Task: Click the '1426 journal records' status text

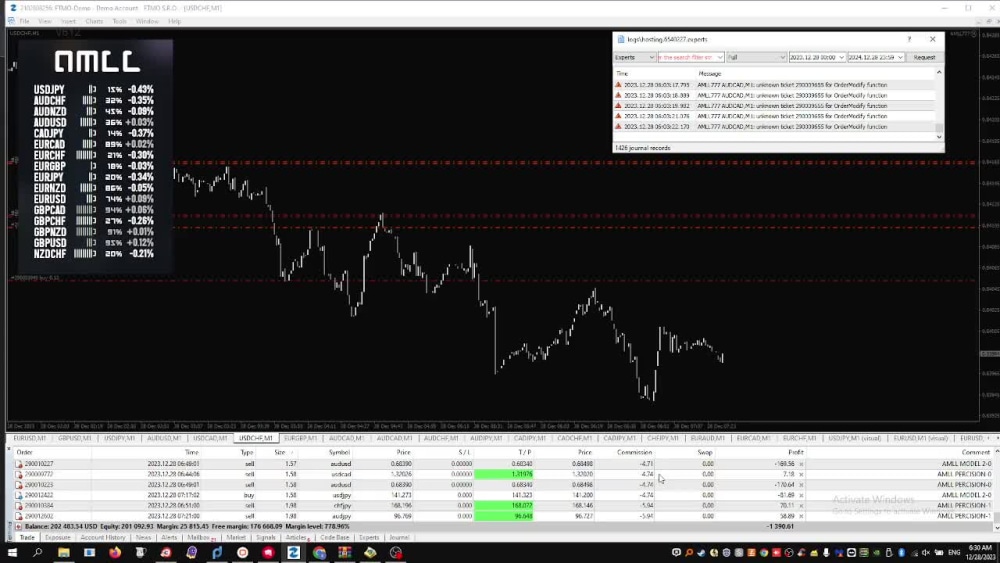Action: pyautogui.click(x=643, y=148)
